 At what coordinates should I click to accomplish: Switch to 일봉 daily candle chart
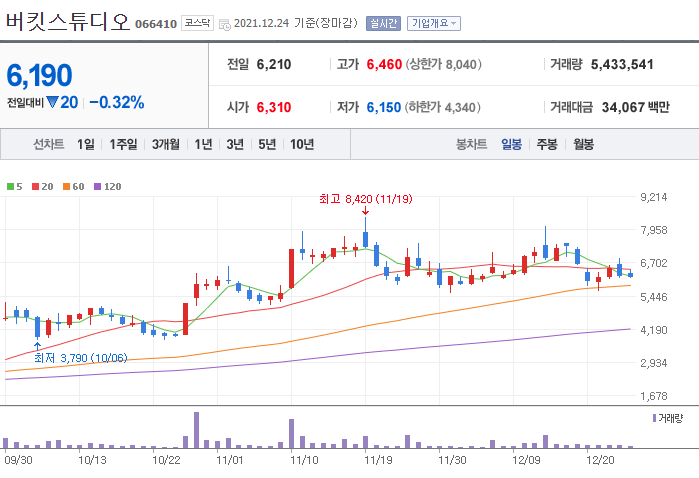click(x=511, y=144)
